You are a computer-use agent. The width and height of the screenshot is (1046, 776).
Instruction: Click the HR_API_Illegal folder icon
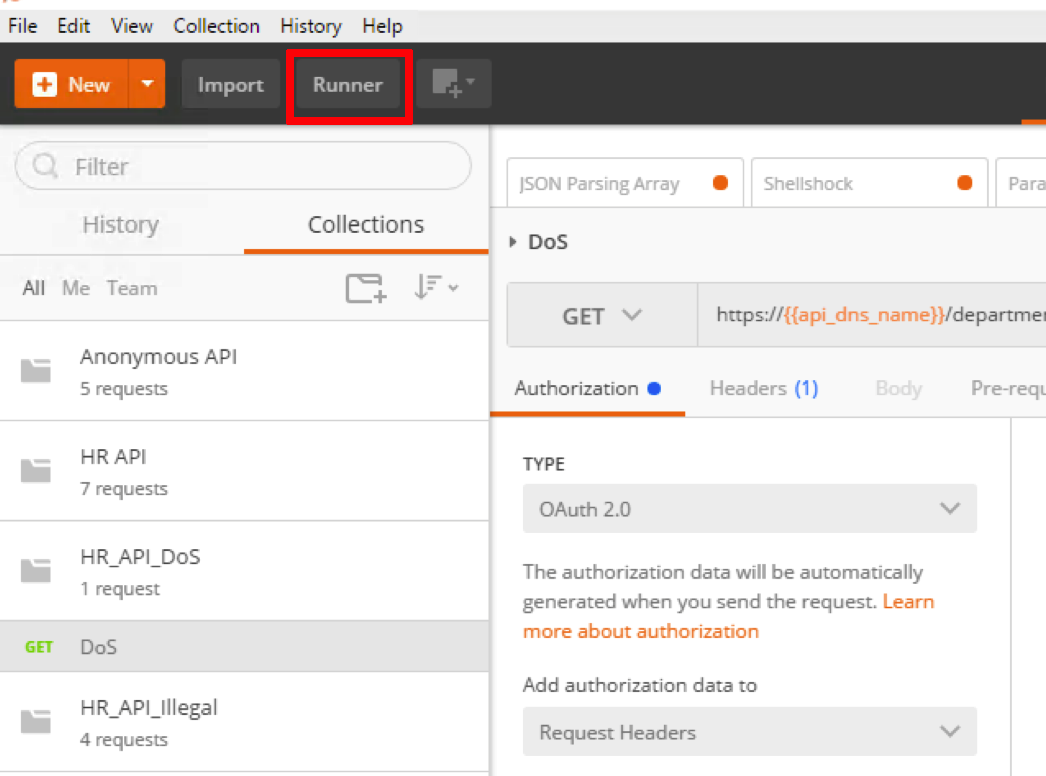(x=36, y=721)
